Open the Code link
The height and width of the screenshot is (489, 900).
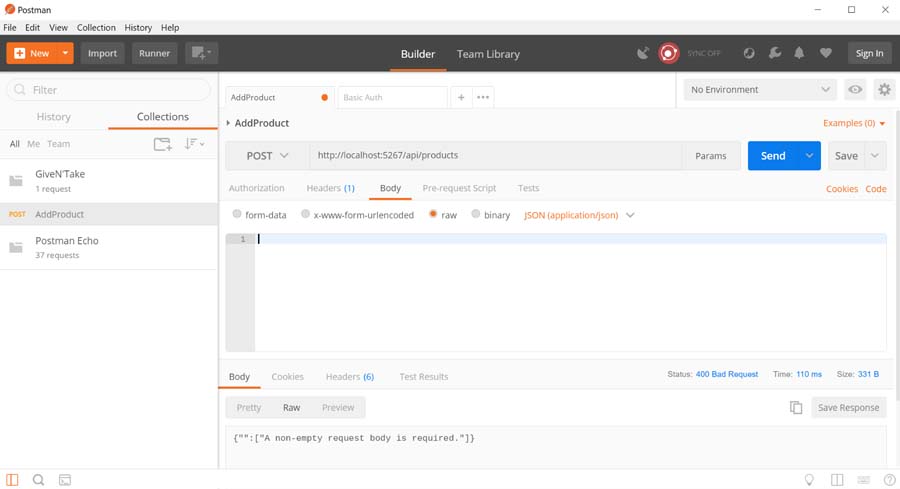[876, 189]
